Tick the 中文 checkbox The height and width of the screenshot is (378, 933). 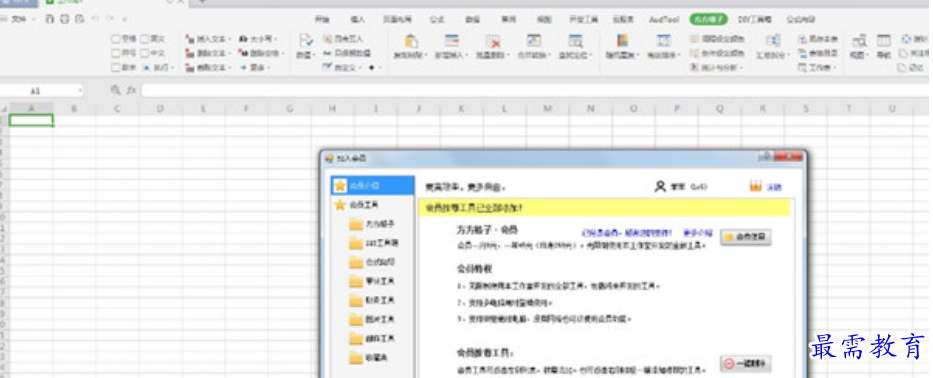144,54
